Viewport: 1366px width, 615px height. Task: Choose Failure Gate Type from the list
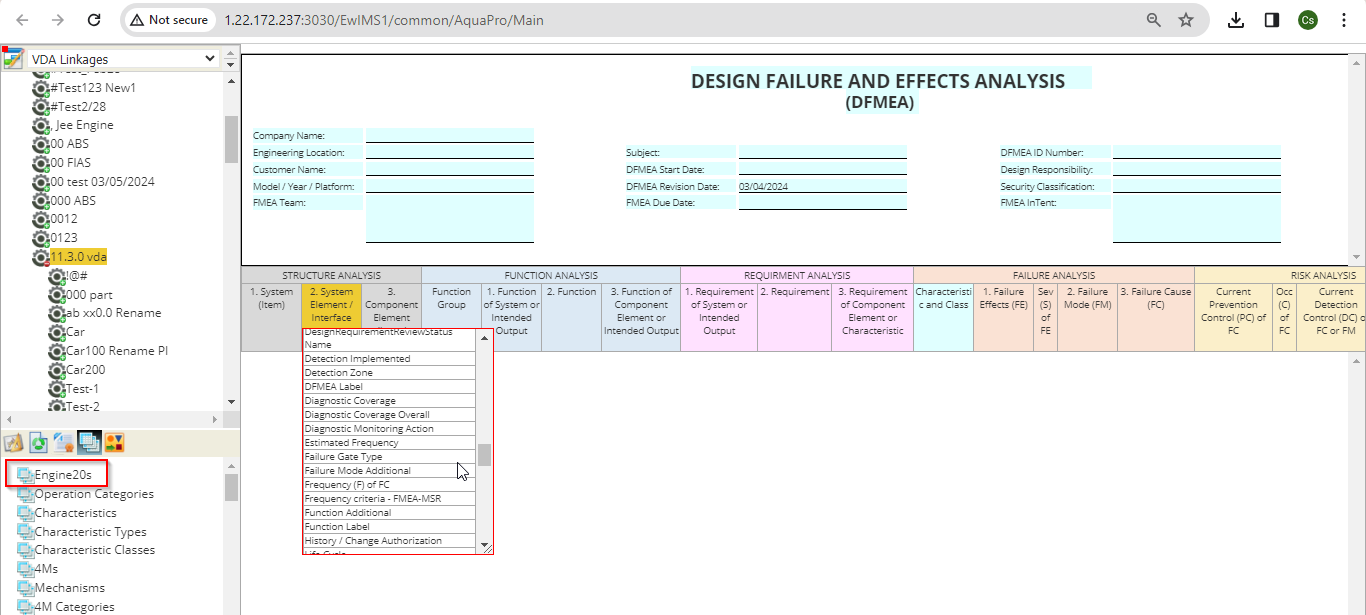pos(389,457)
